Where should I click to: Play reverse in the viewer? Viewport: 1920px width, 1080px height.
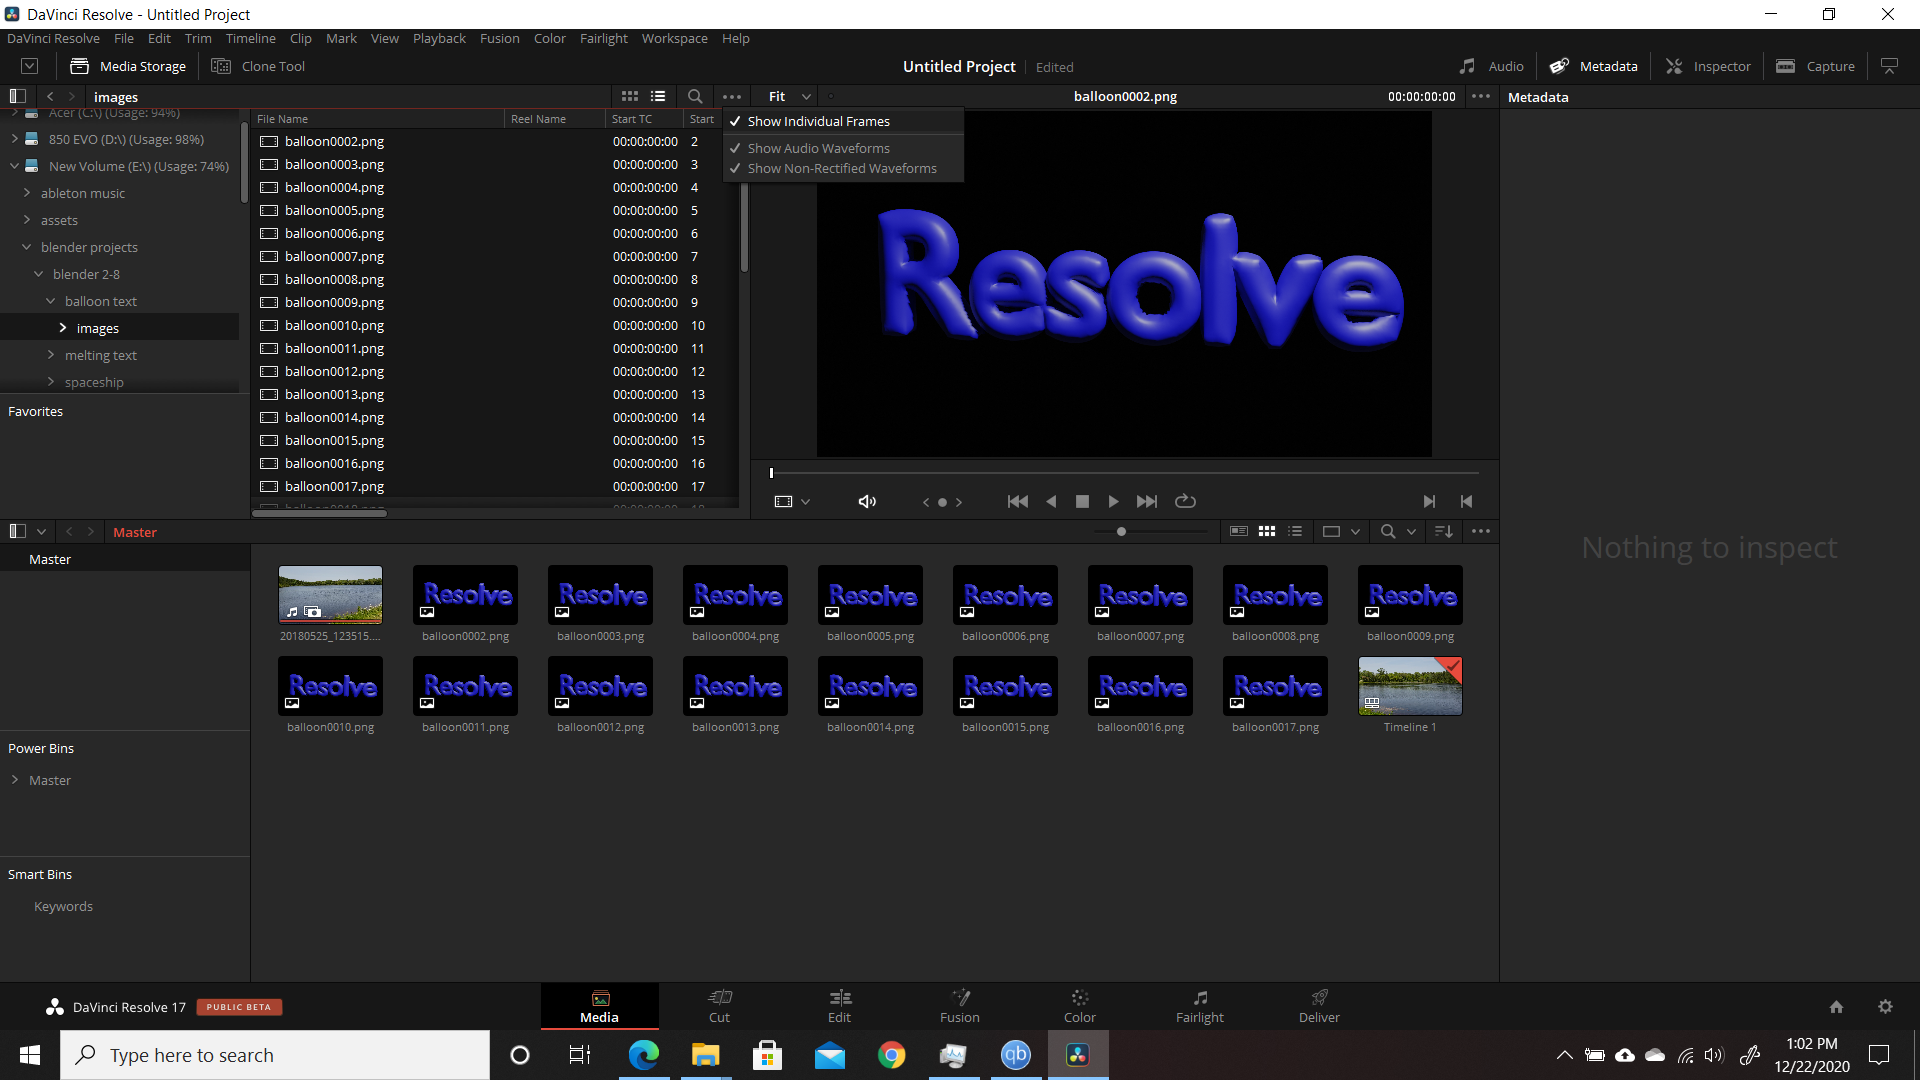point(1051,501)
